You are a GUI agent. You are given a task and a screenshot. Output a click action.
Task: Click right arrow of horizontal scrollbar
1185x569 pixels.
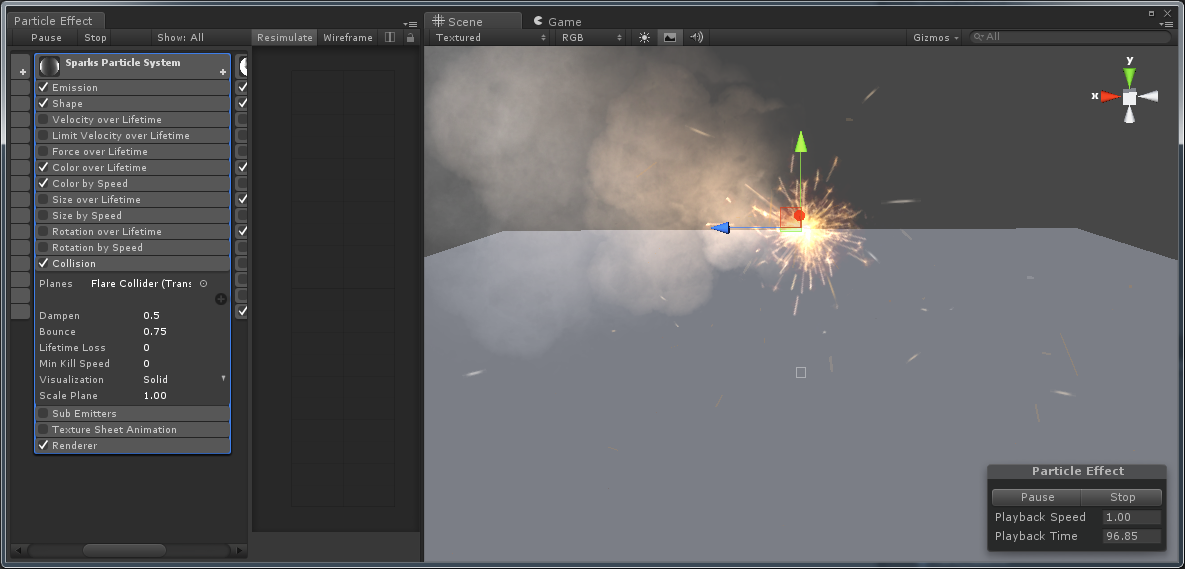[240, 550]
